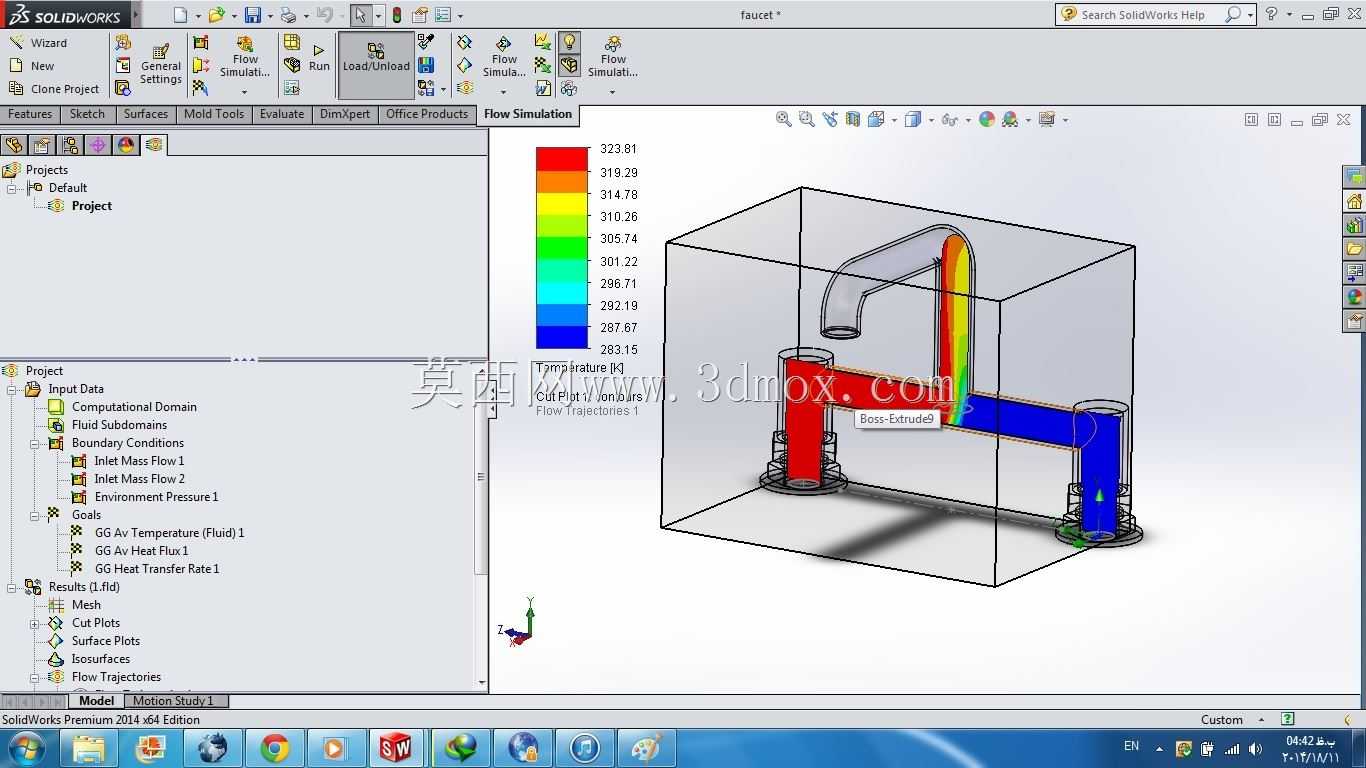Image resolution: width=1366 pixels, height=768 pixels.
Task: Open Save dropdown arrow
Action: point(270,16)
